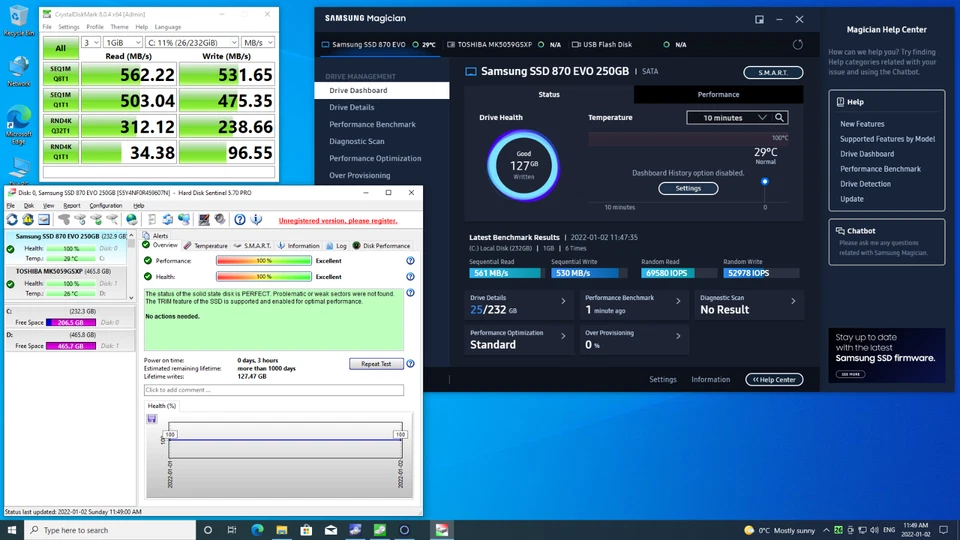This screenshot has height=540, width=960.
Task: Click the Cortana circle icon on taskbar
Action: [208, 530]
